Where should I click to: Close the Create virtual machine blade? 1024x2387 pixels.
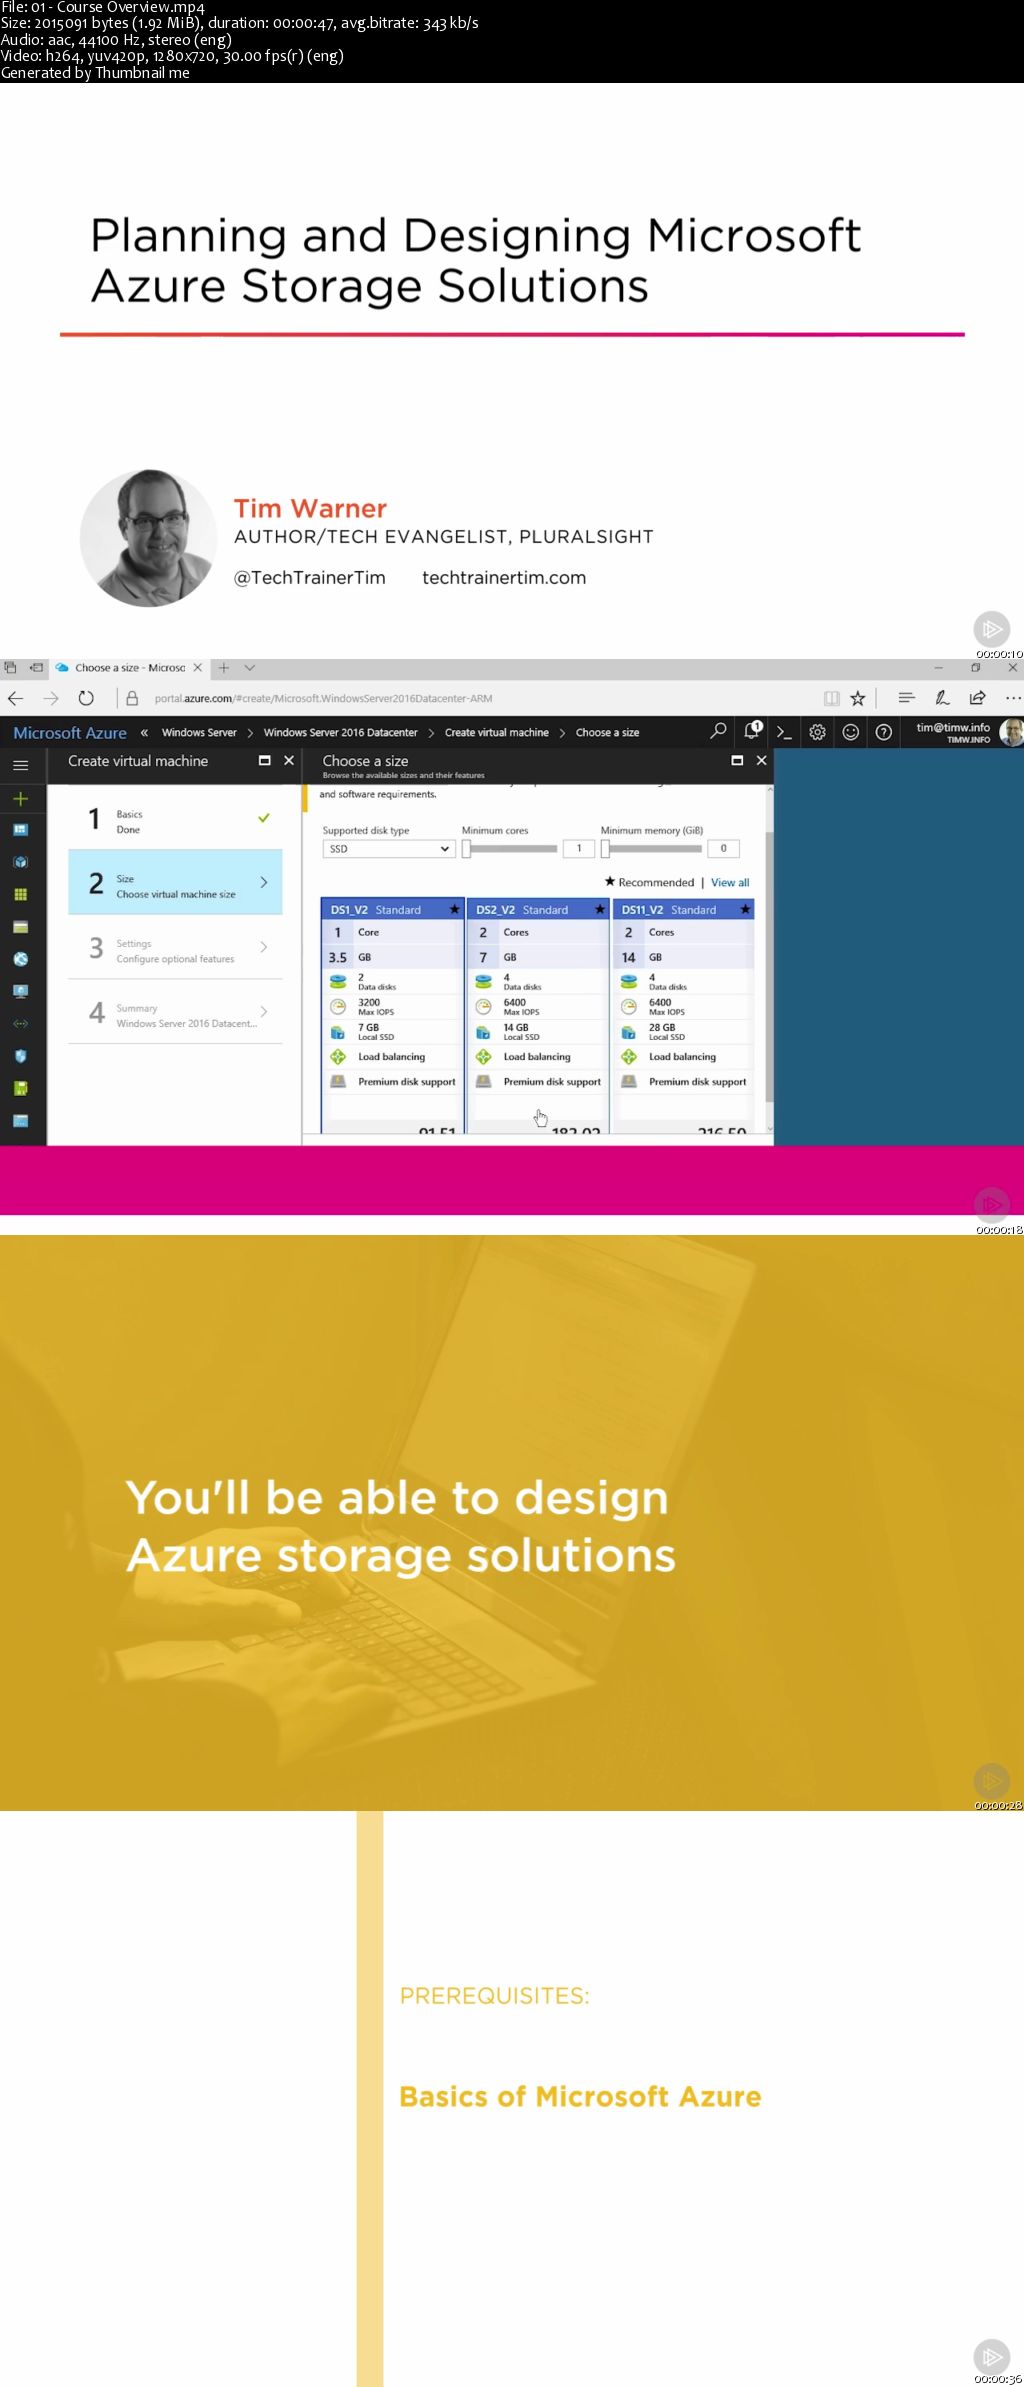[289, 760]
